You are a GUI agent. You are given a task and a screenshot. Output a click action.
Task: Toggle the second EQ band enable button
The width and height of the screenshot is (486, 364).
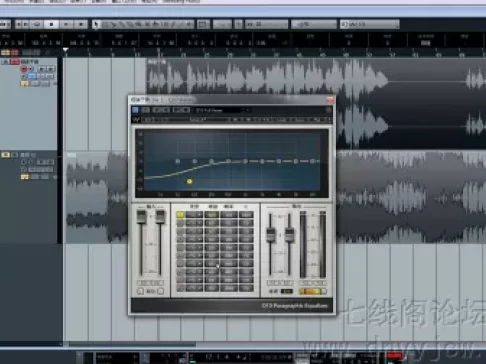tap(180, 223)
